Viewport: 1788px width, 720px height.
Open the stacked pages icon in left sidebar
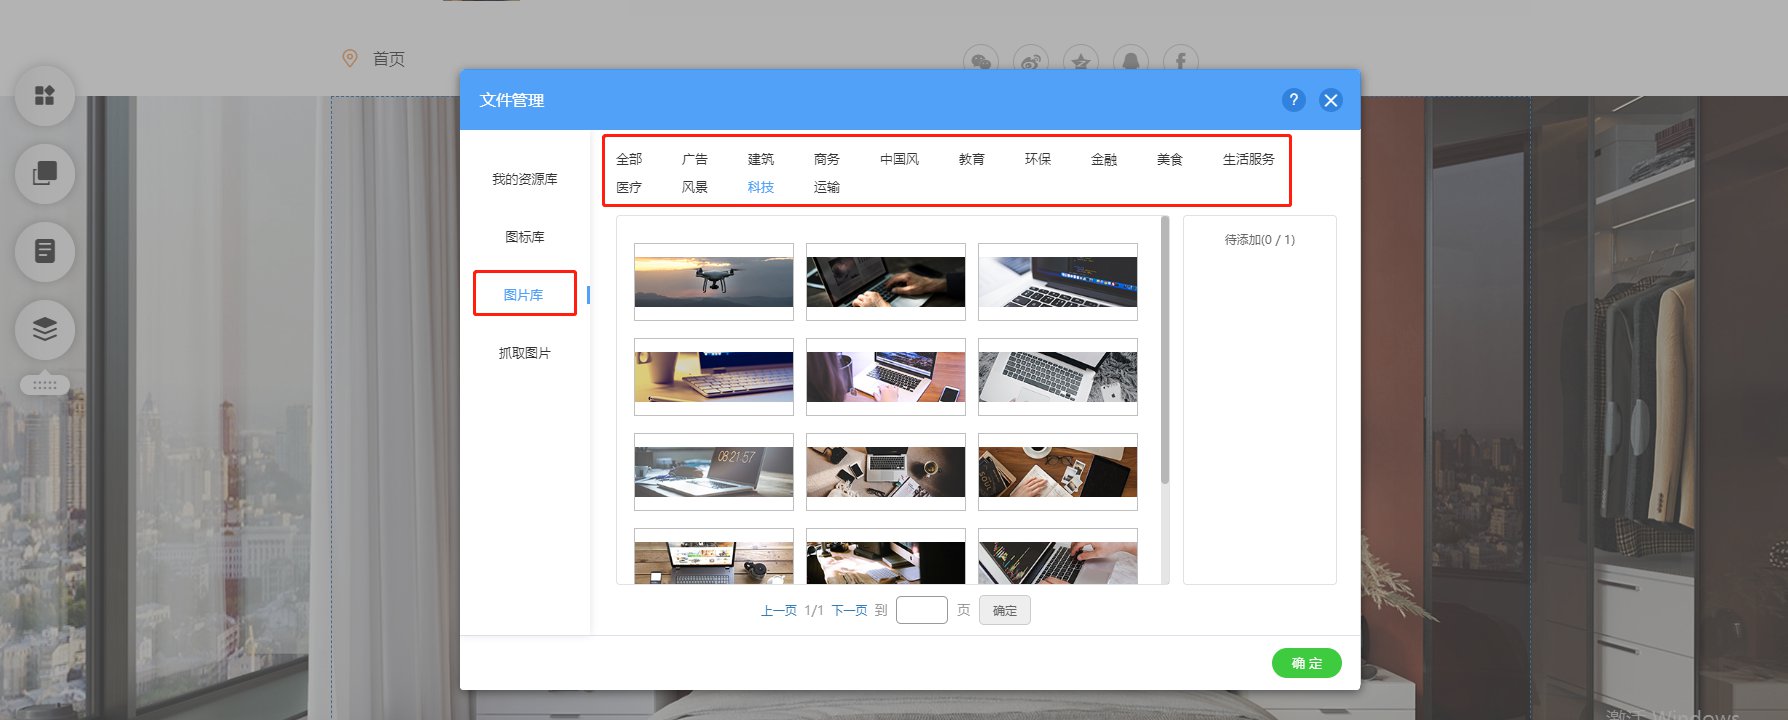click(45, 173)
